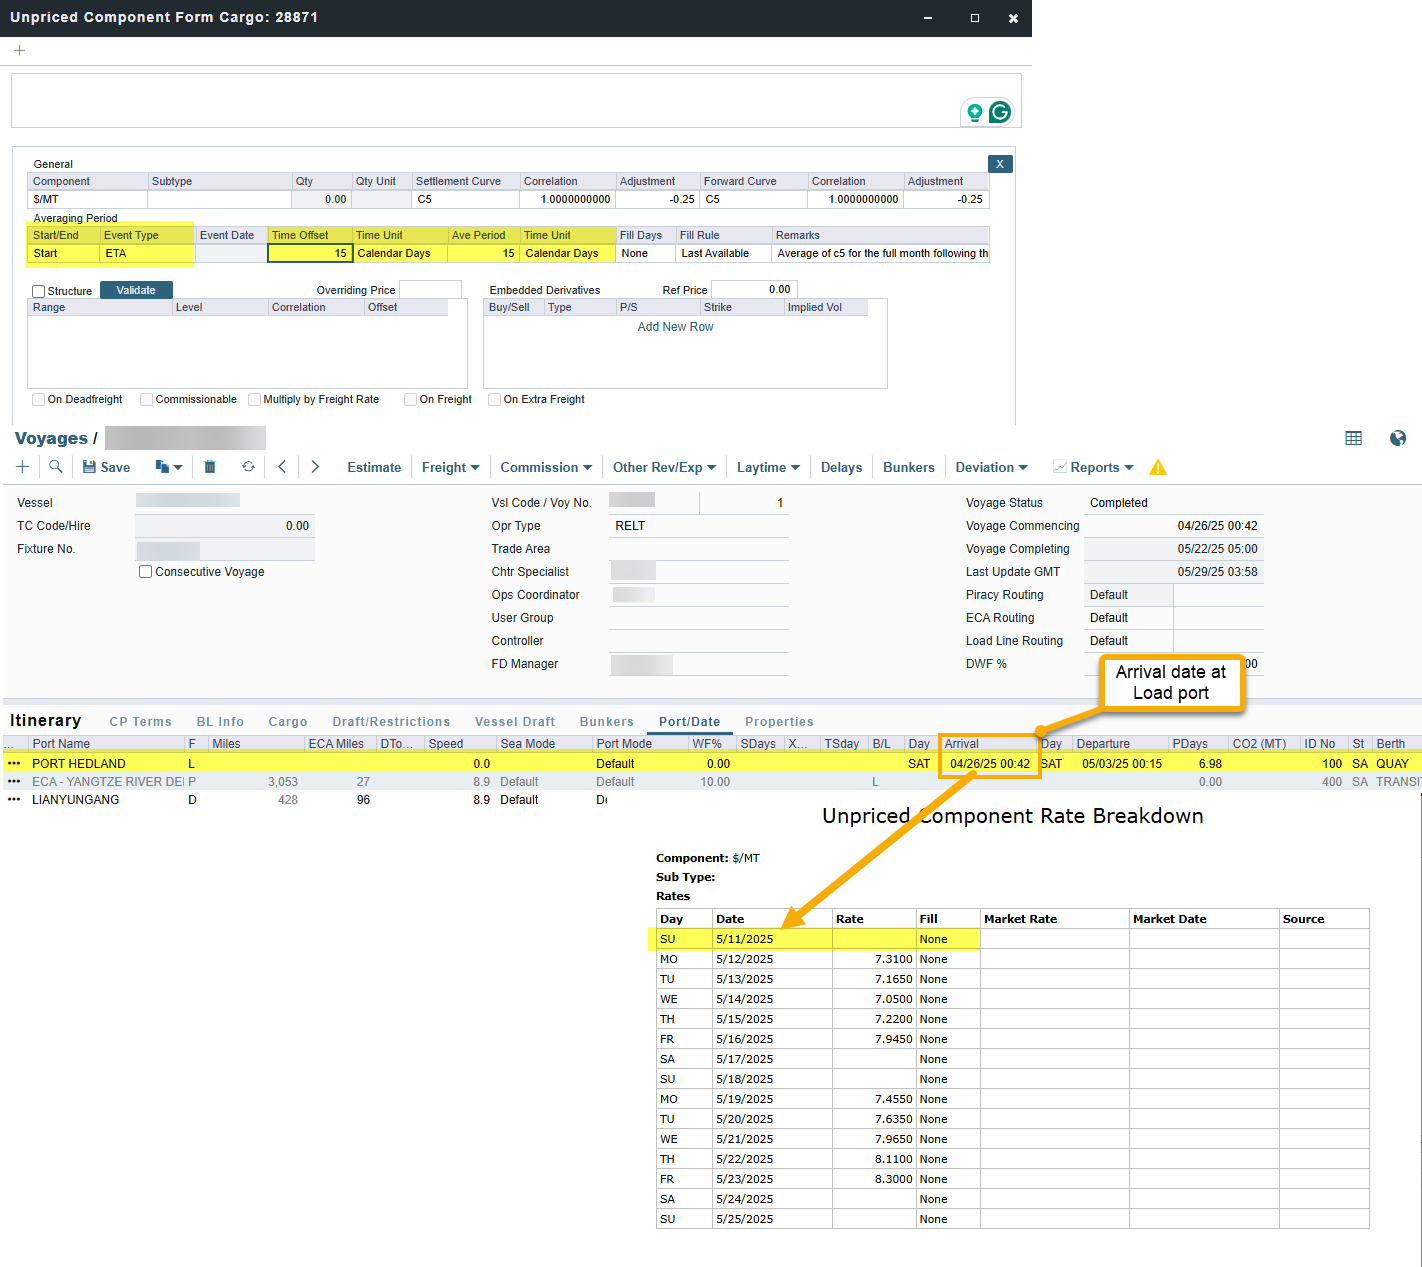Click the departure date 05/03/25 00:15 cell
Image resolution: width=1422 pixels, height=1267 pixels.
[x=1121, y=764]
